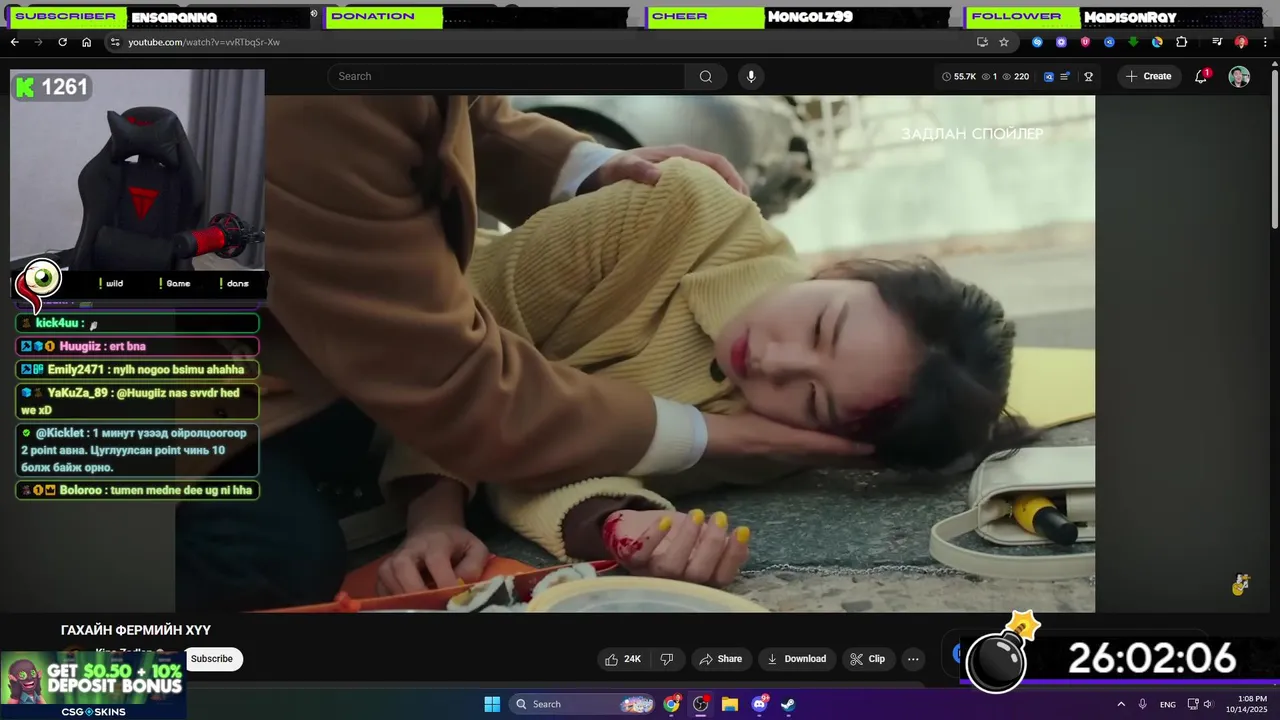This screenshot has height=720, width=1280.
Task: Open the YouTube account avatar menu
Action: pos(1239,77)
